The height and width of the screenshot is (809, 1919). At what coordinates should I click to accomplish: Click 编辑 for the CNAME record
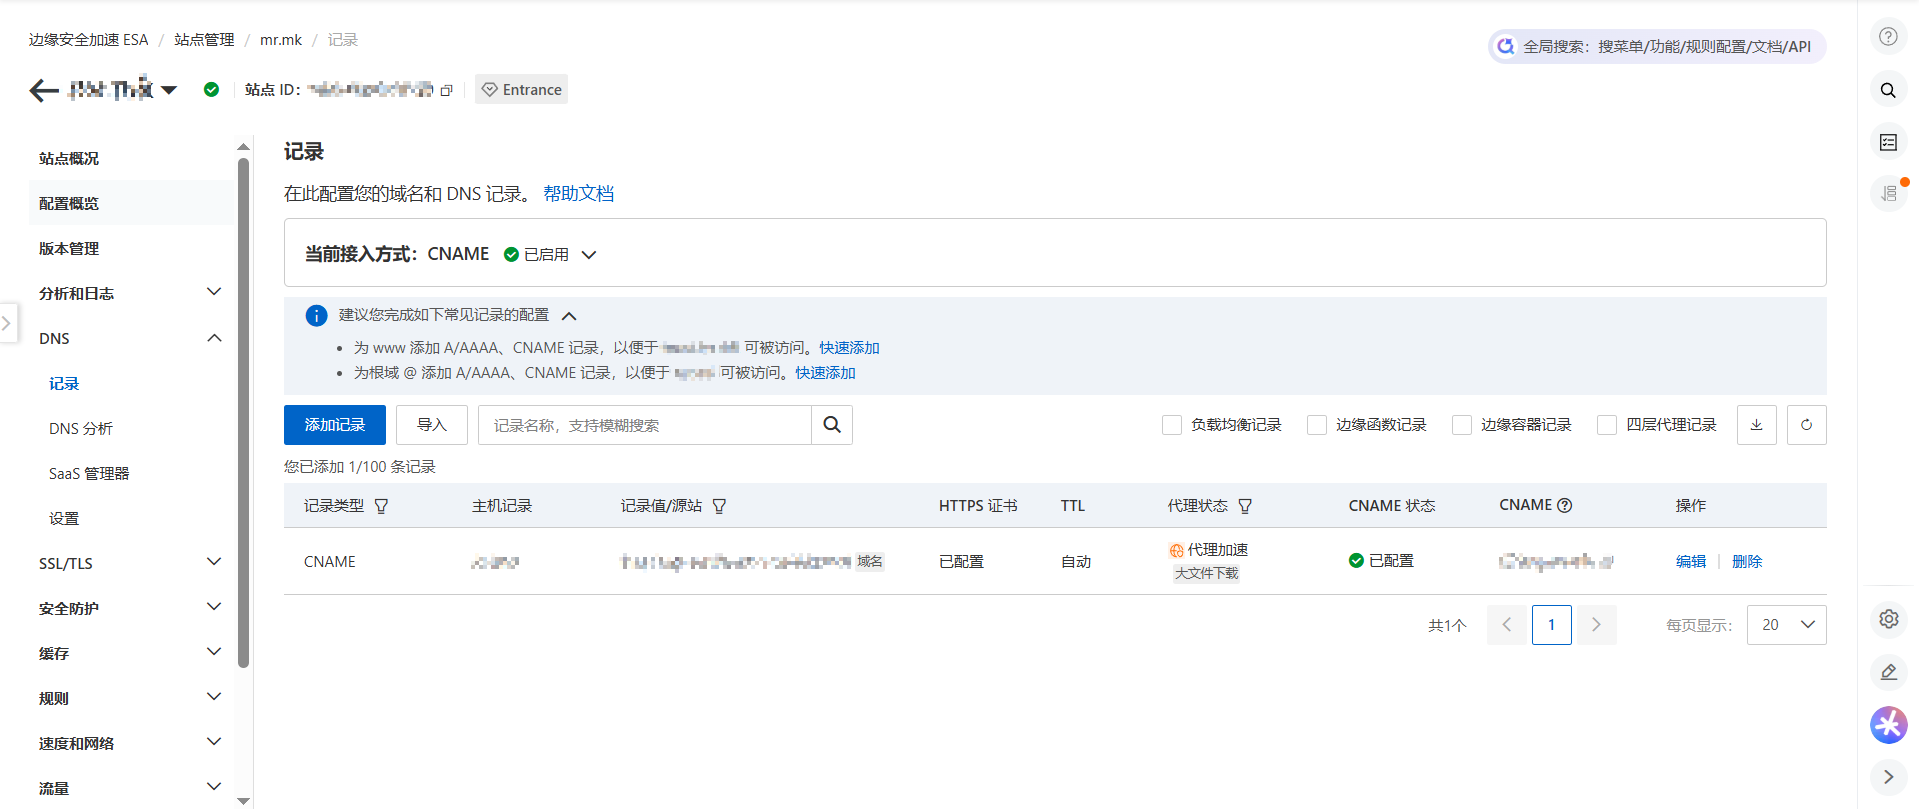(1691, 561)
